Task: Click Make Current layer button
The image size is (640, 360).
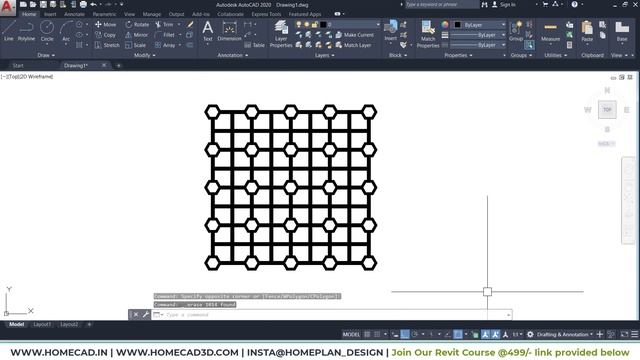Action: (355, 35)
